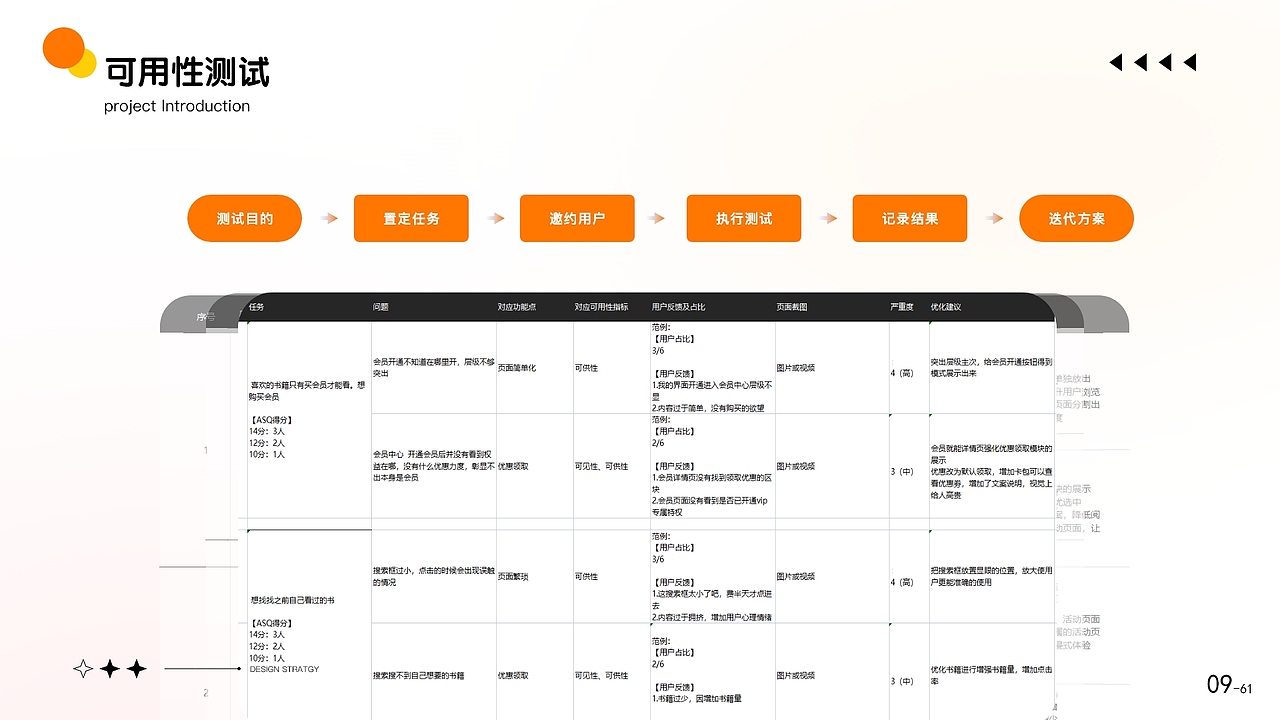Image resolution: width=1280 pixels, height=720 pixels.
Task: Click the arrow between 记录结果 and 迭代方案
Action: coord(993,218)
